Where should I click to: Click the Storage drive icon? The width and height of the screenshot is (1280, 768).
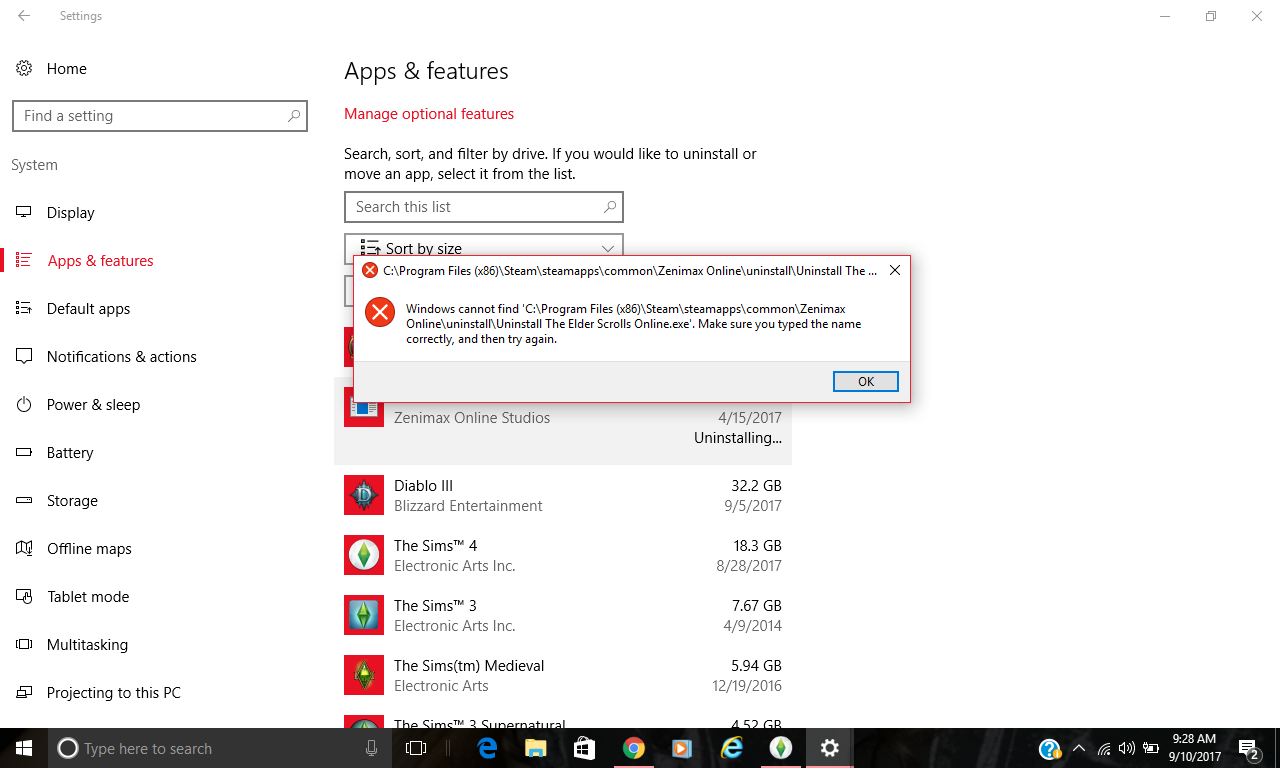click(x=25, y=501)
